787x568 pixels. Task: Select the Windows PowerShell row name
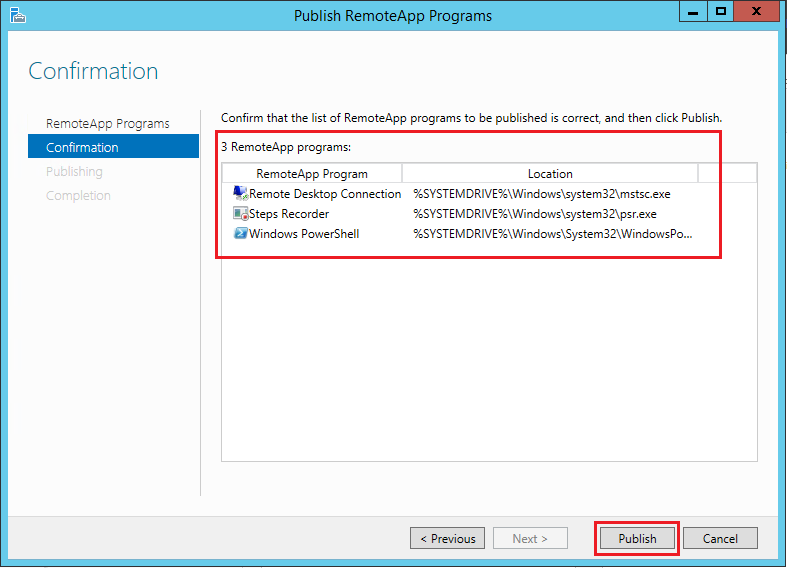304,234
